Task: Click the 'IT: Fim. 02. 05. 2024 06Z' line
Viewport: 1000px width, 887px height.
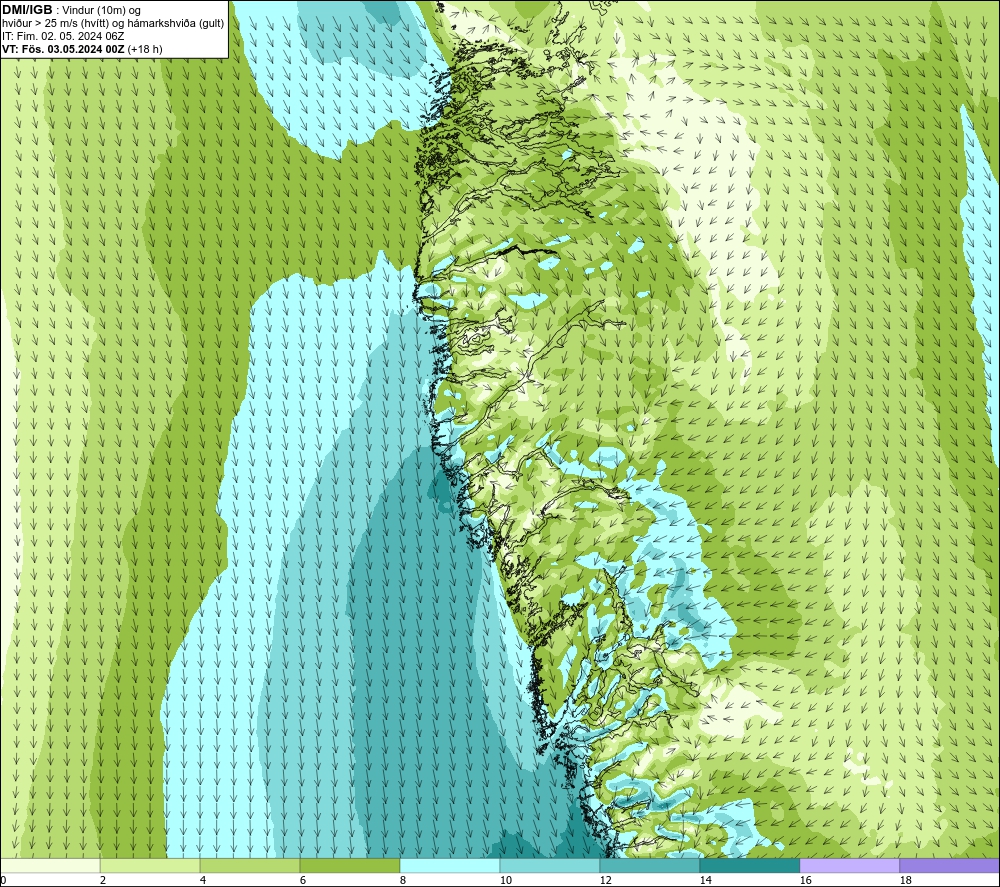Action: (x=63, y=36)
